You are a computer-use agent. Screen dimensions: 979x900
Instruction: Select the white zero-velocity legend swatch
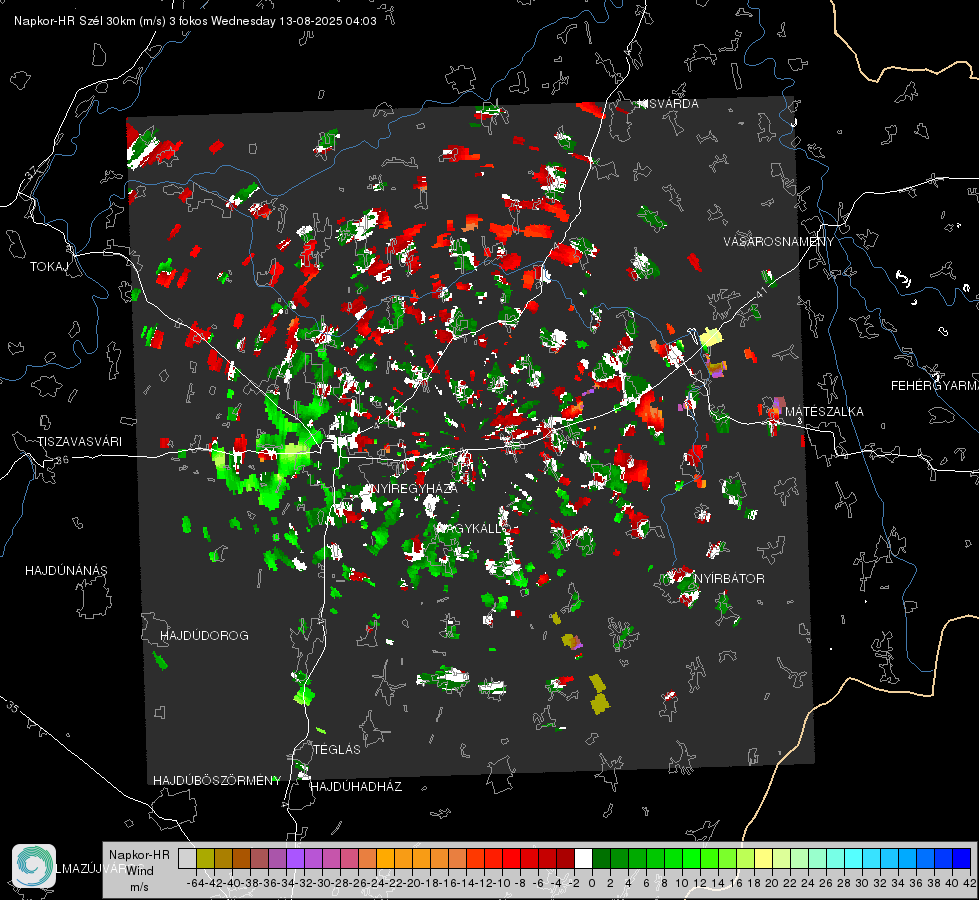pyautogui.click(x=583, y=858)
